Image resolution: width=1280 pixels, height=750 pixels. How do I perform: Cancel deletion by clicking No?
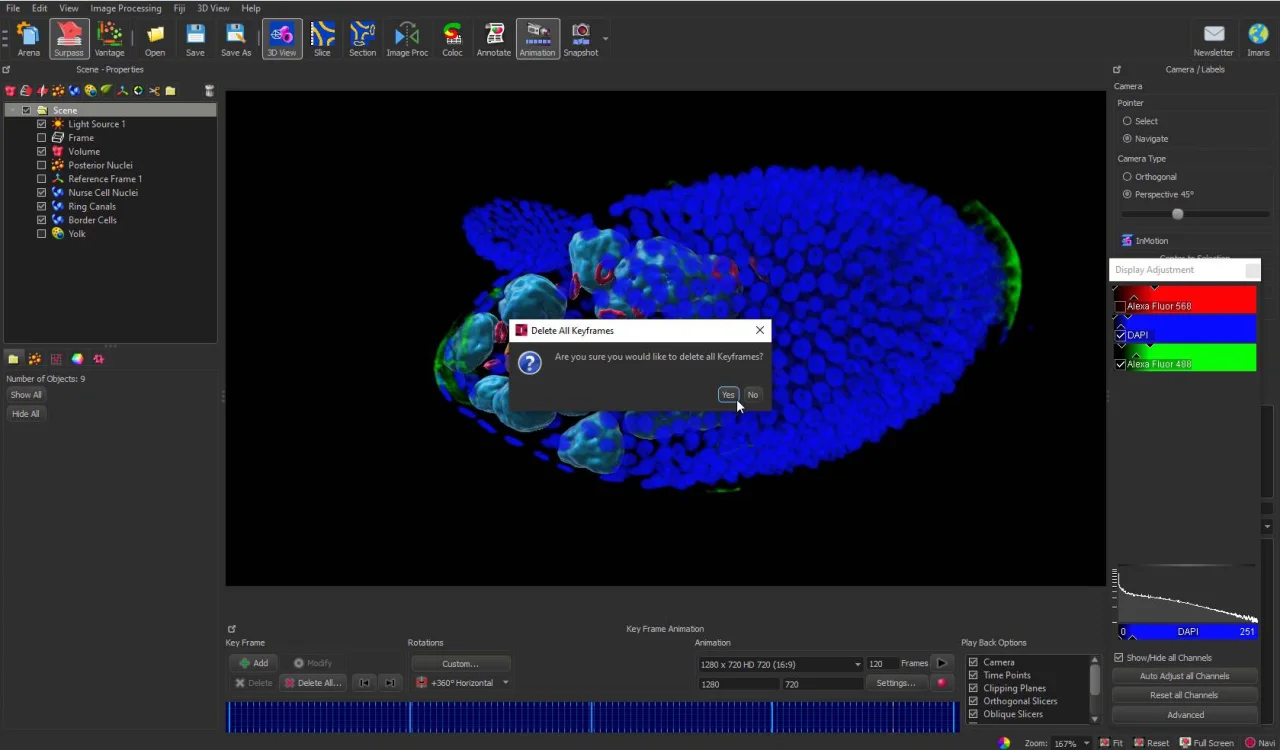pos(753,395)
